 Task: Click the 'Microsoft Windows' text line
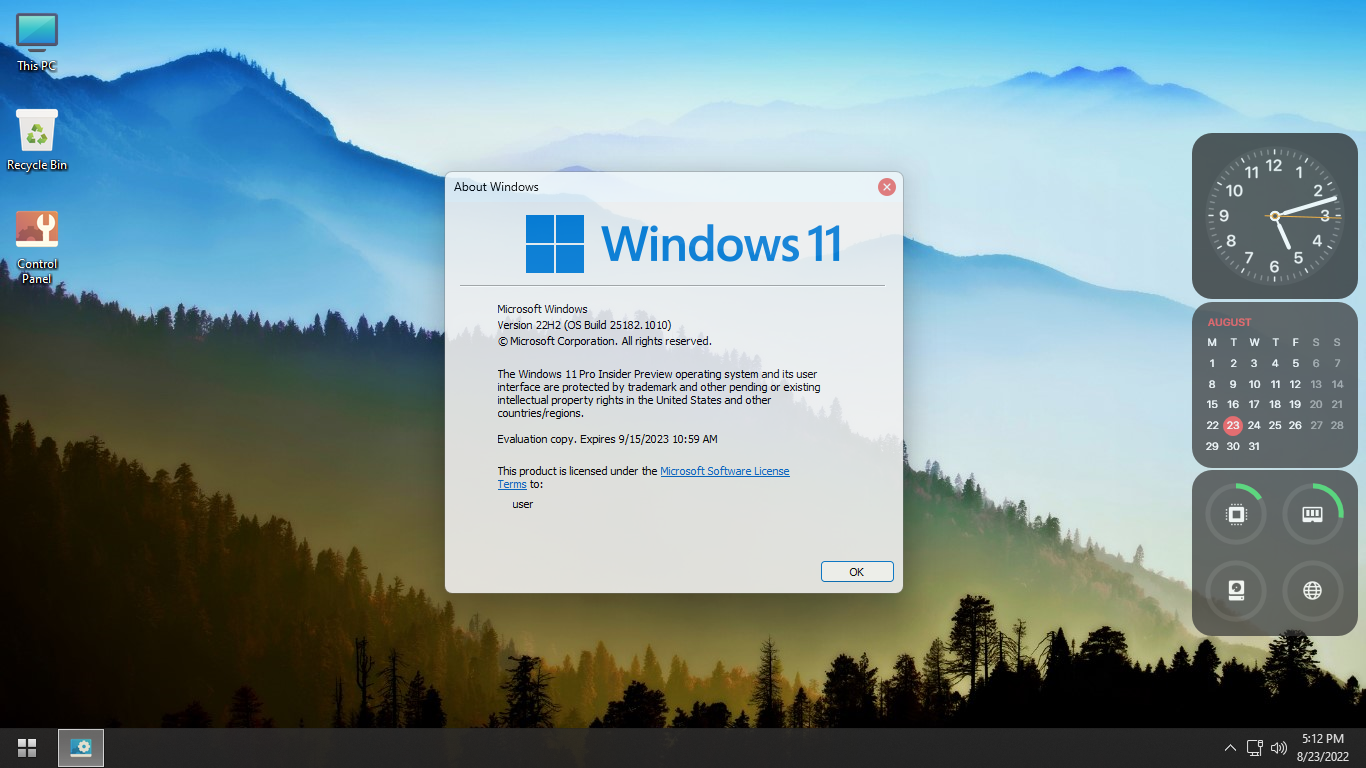click(542, 309)
